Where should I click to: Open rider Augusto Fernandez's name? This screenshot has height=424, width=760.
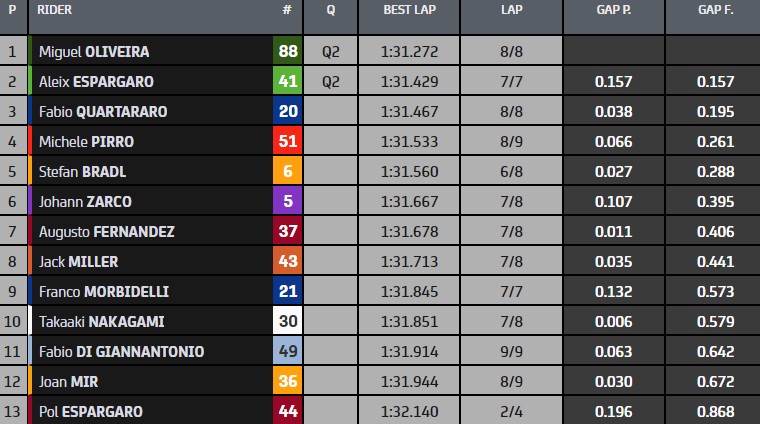point(106,231)
